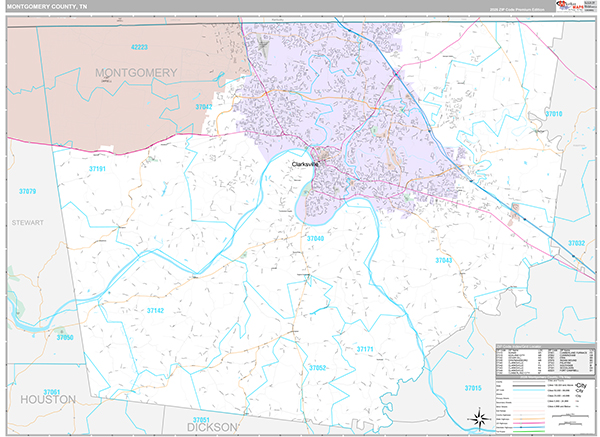
Task: Select ZIP code label 37061
Action: pos(52,392)
